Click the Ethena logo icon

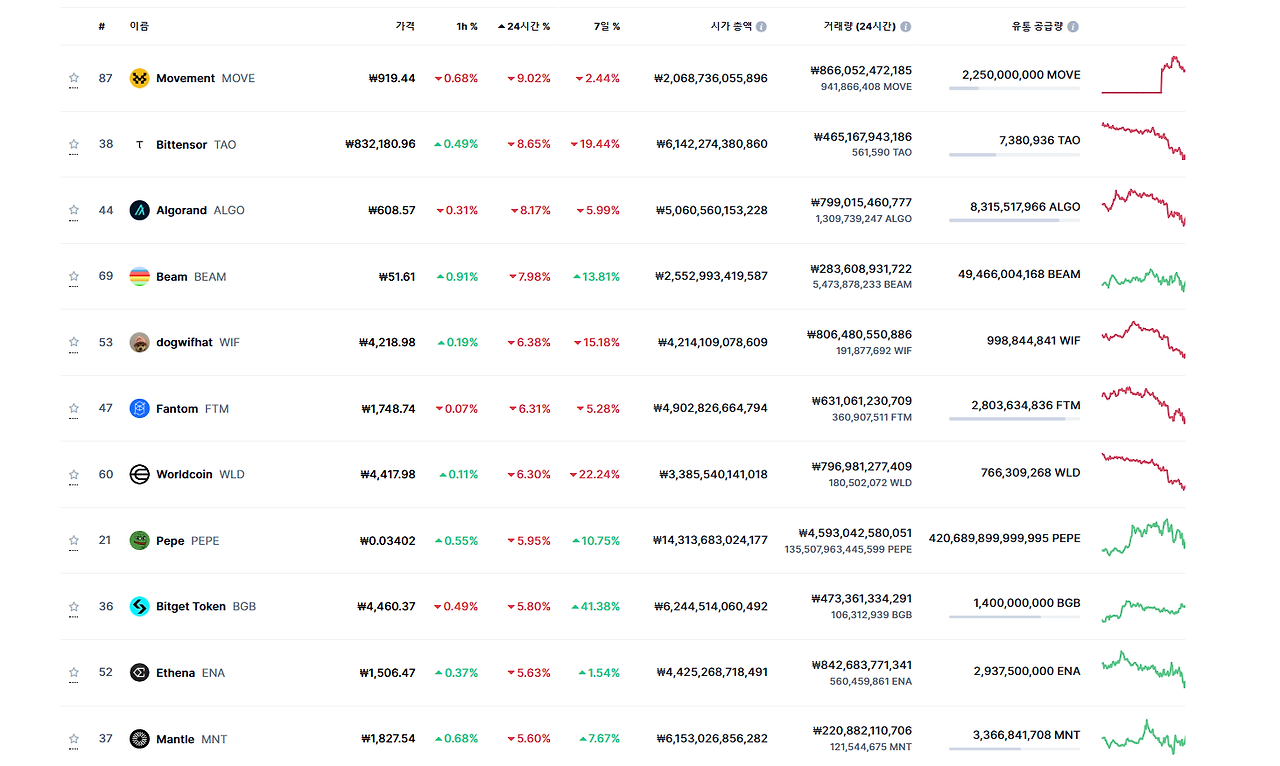click(x=139, y=672)
